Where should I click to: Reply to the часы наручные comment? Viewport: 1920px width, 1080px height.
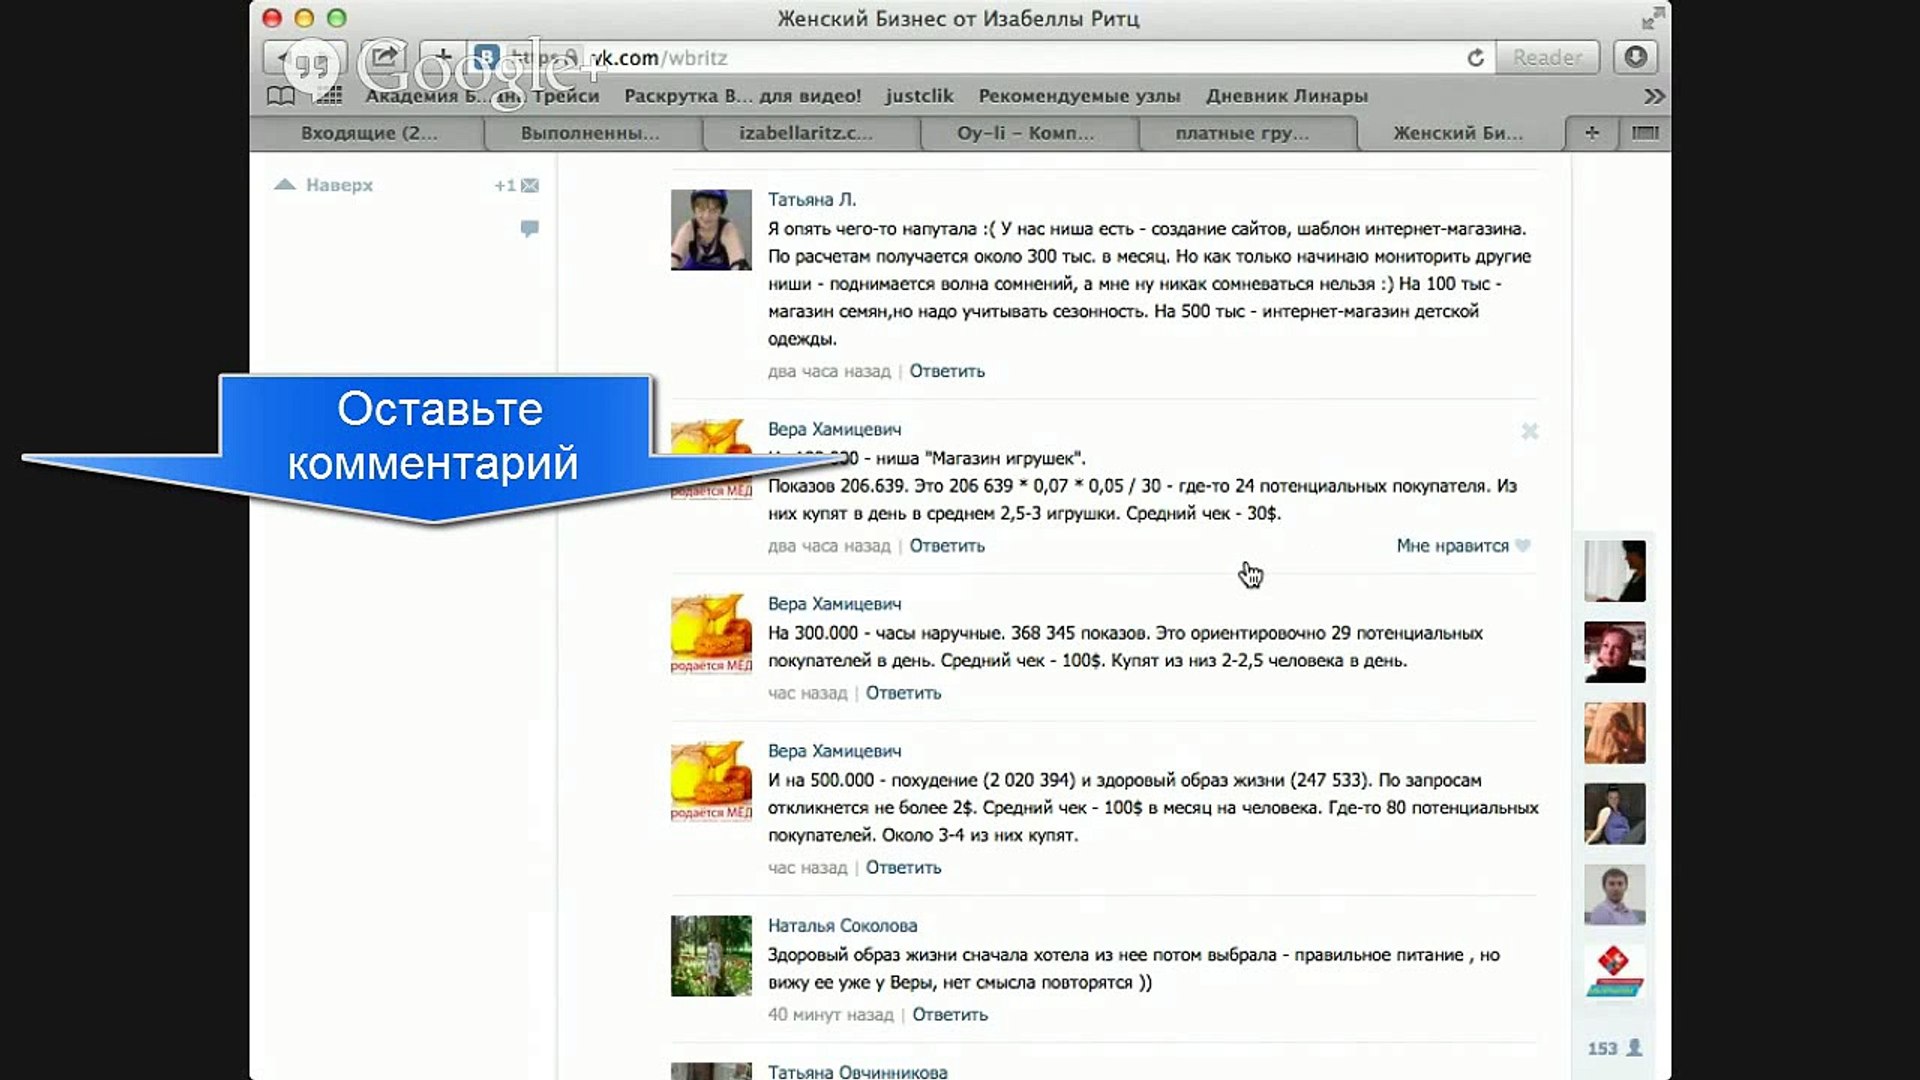tap(903, 693)
